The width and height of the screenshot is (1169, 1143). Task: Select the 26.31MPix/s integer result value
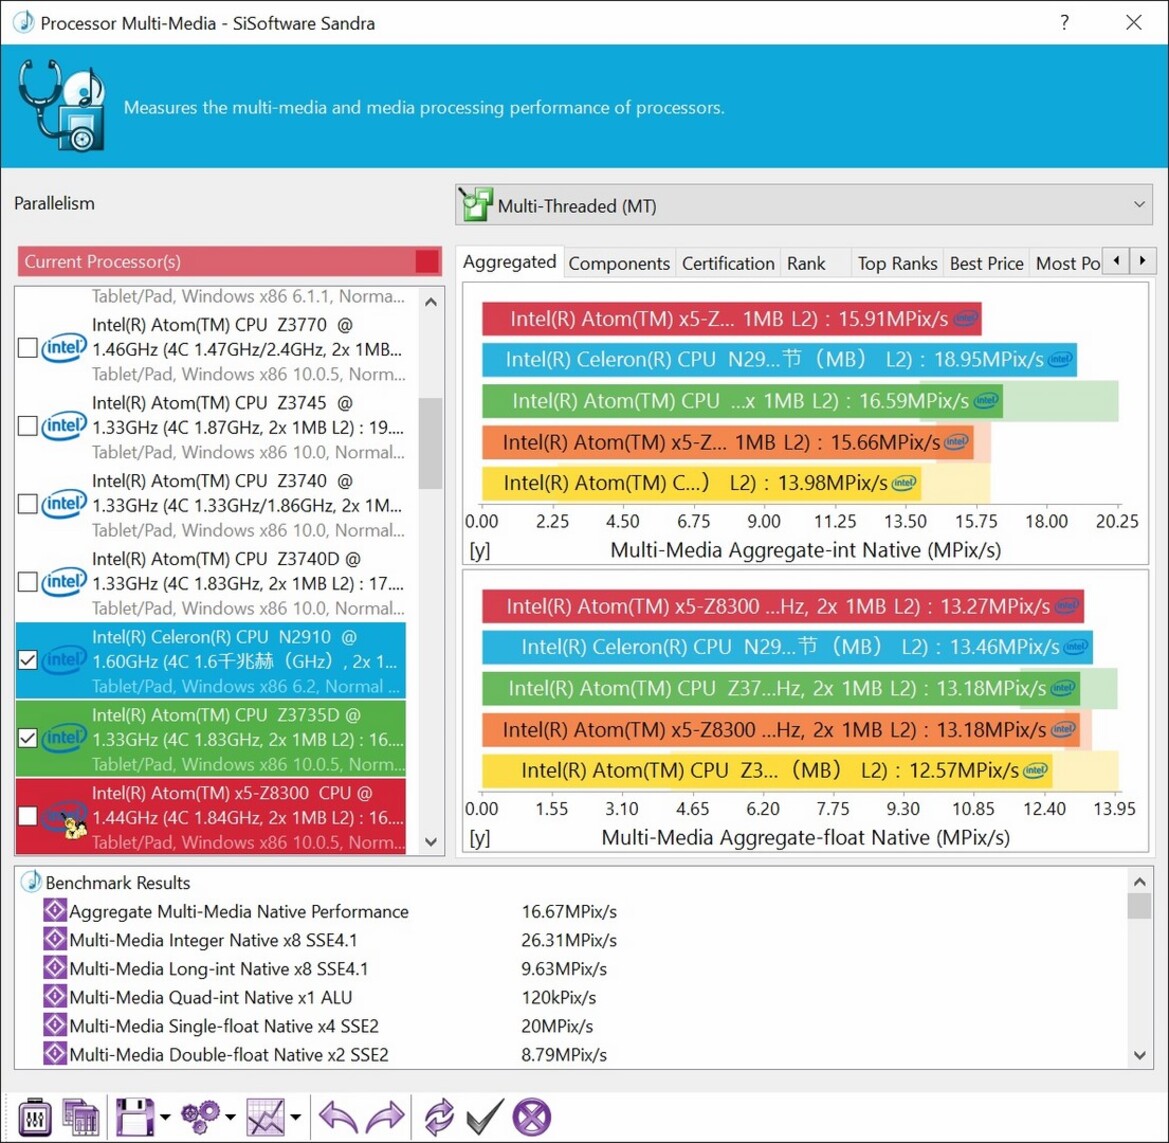[x=569, y=939]
